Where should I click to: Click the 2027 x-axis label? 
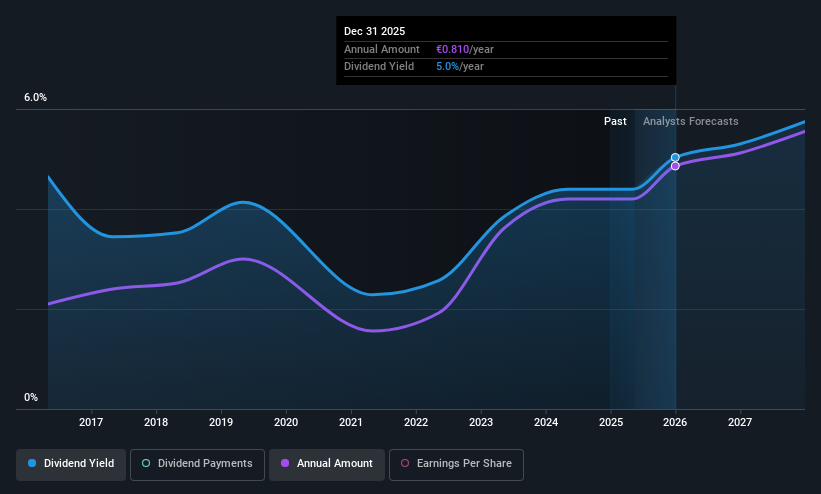tap(740, 423)
